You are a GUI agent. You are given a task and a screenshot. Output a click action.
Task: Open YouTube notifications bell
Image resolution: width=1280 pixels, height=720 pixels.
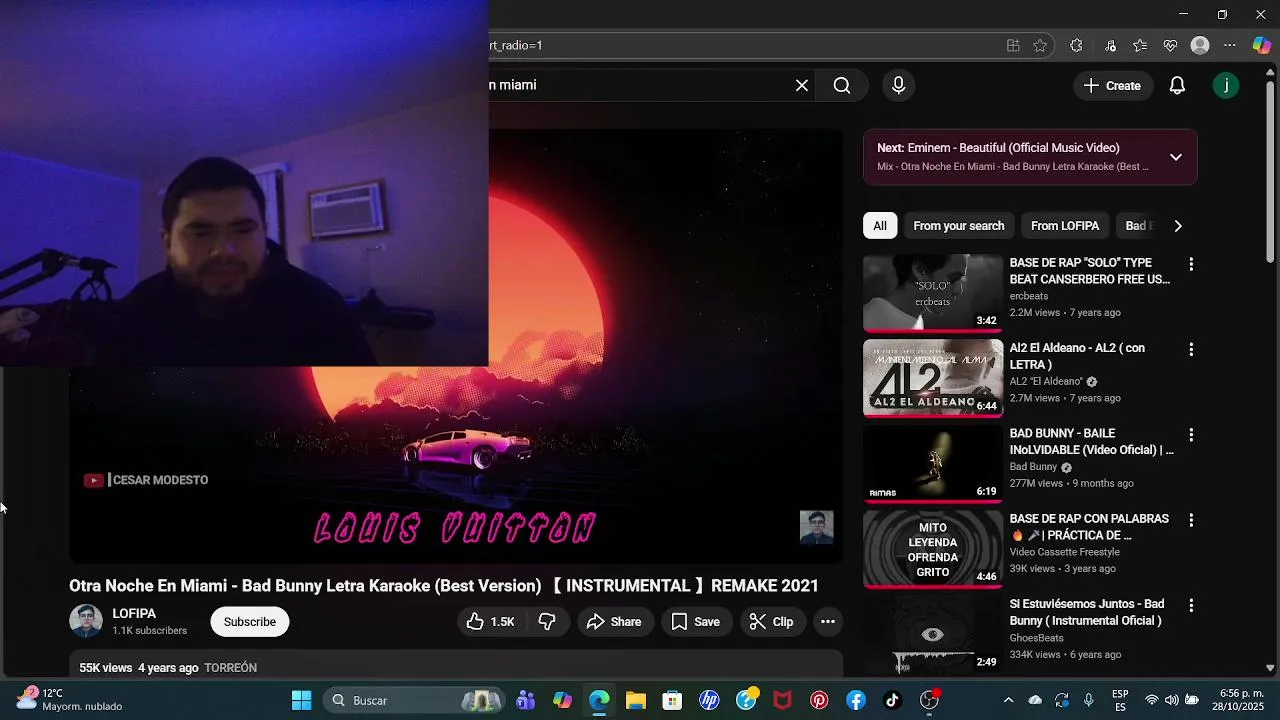point(1177,86)
